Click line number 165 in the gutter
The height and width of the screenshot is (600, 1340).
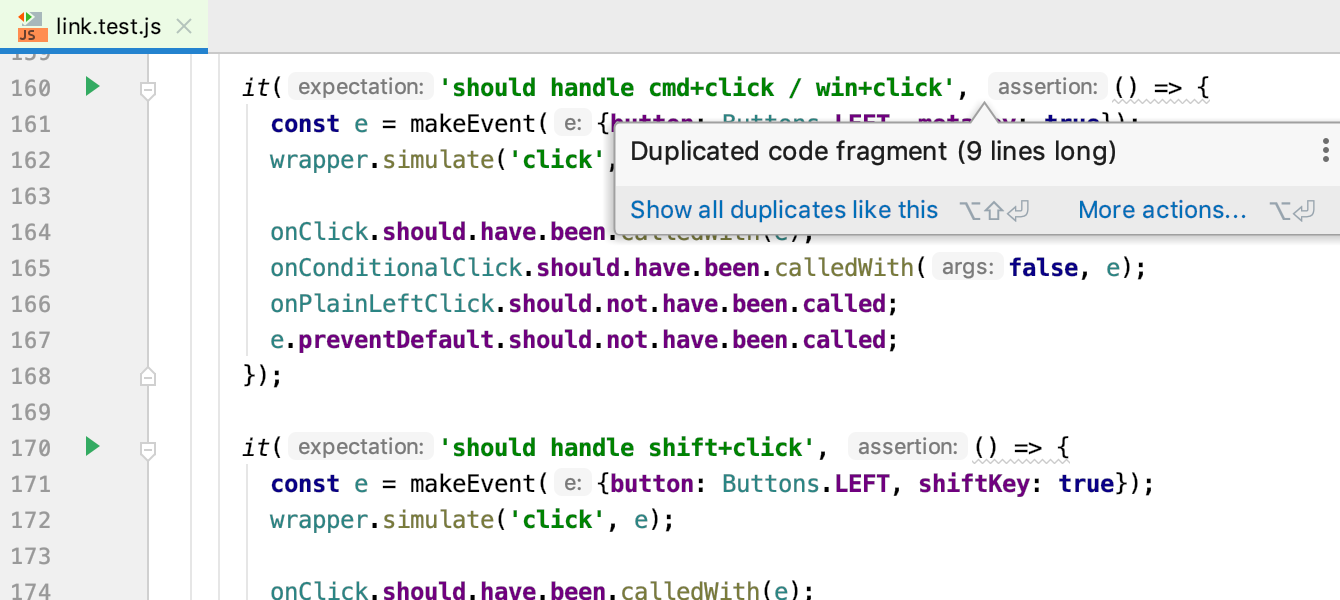point(30,268)
